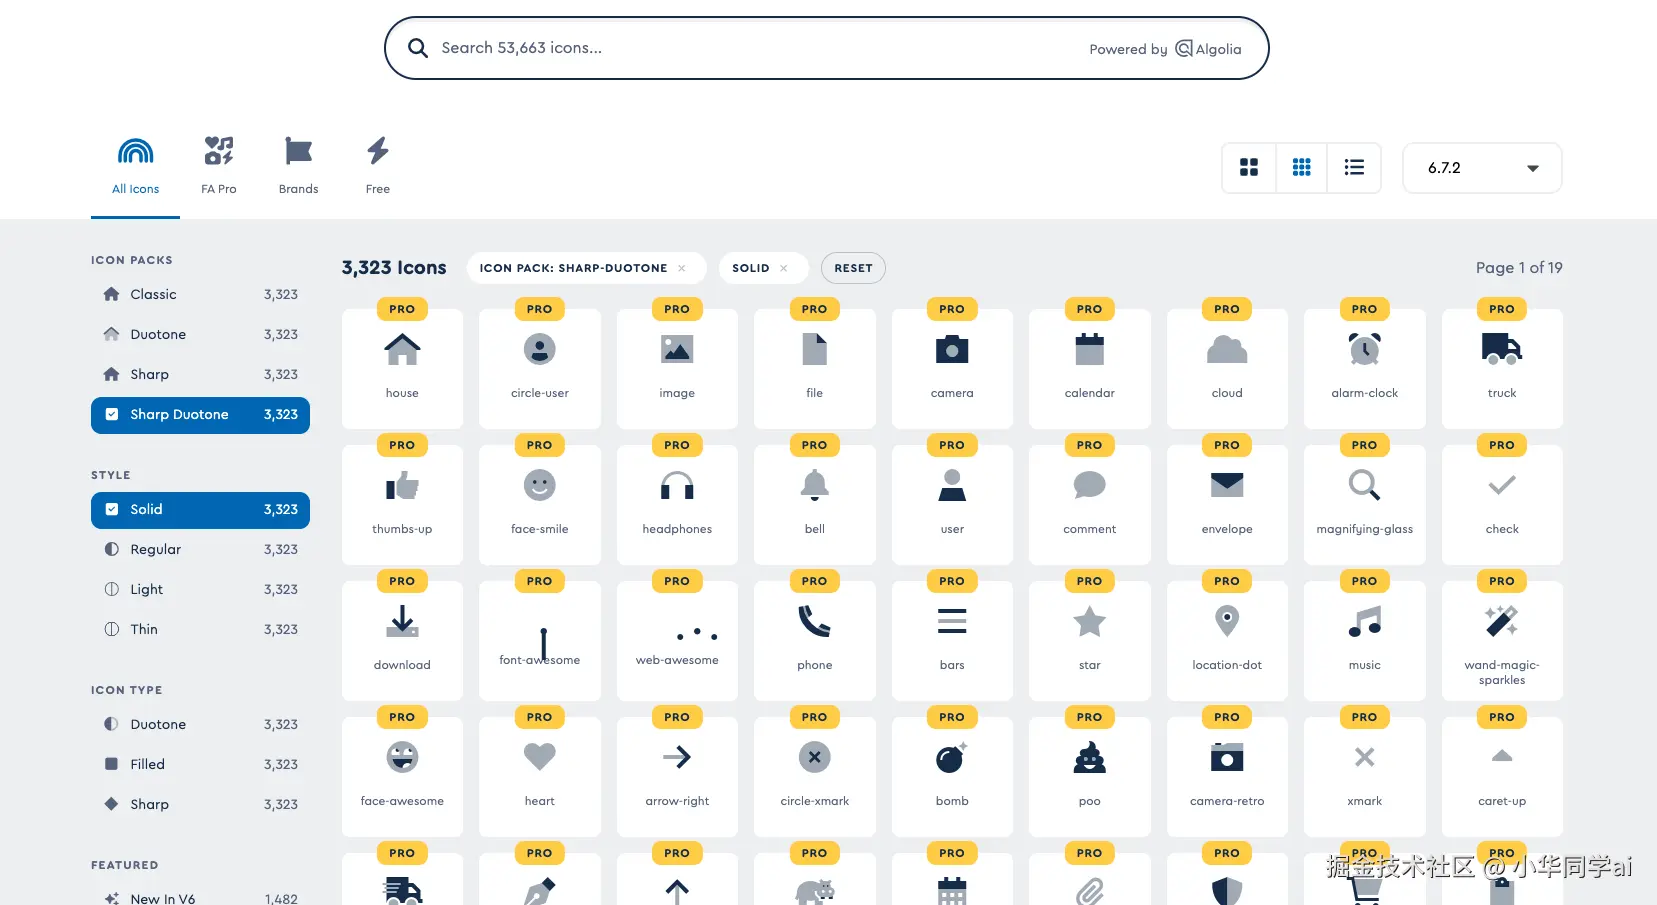
Task: Uncheck the Solid style filter
Action: (x=112, y=510)
